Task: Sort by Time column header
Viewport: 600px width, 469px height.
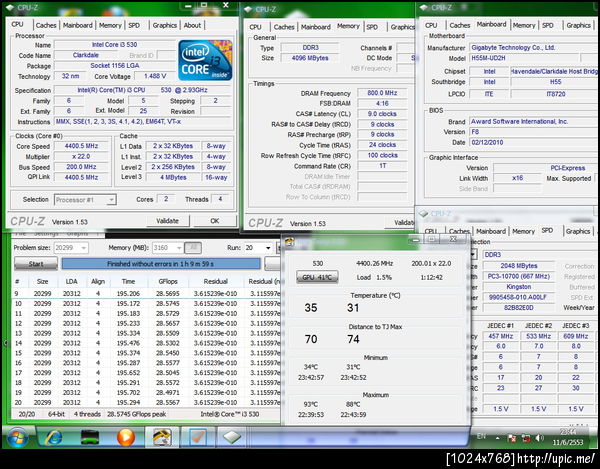Action: point(129,282)
